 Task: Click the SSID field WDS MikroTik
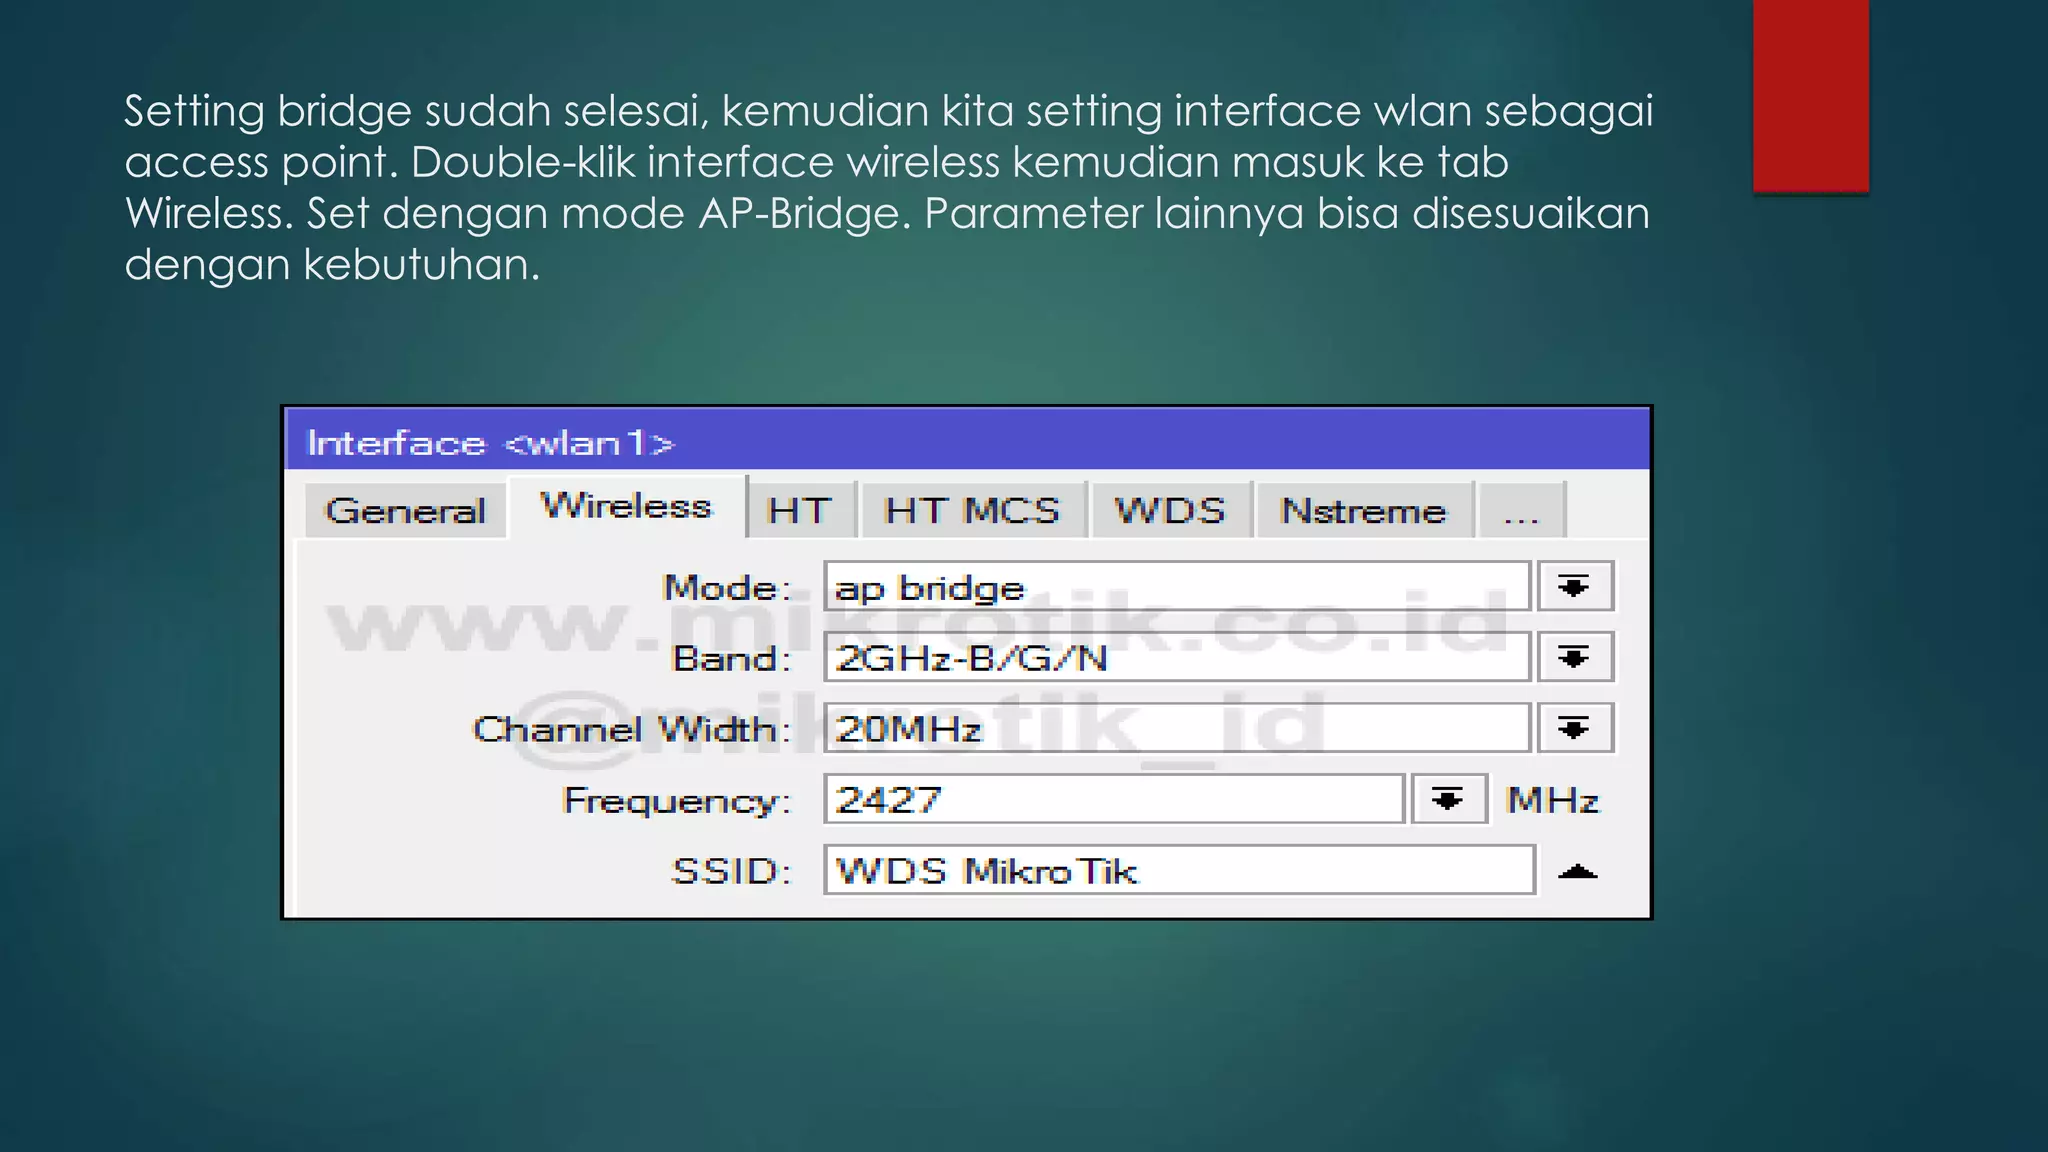pyautogui.click(x=1179, y=870)
